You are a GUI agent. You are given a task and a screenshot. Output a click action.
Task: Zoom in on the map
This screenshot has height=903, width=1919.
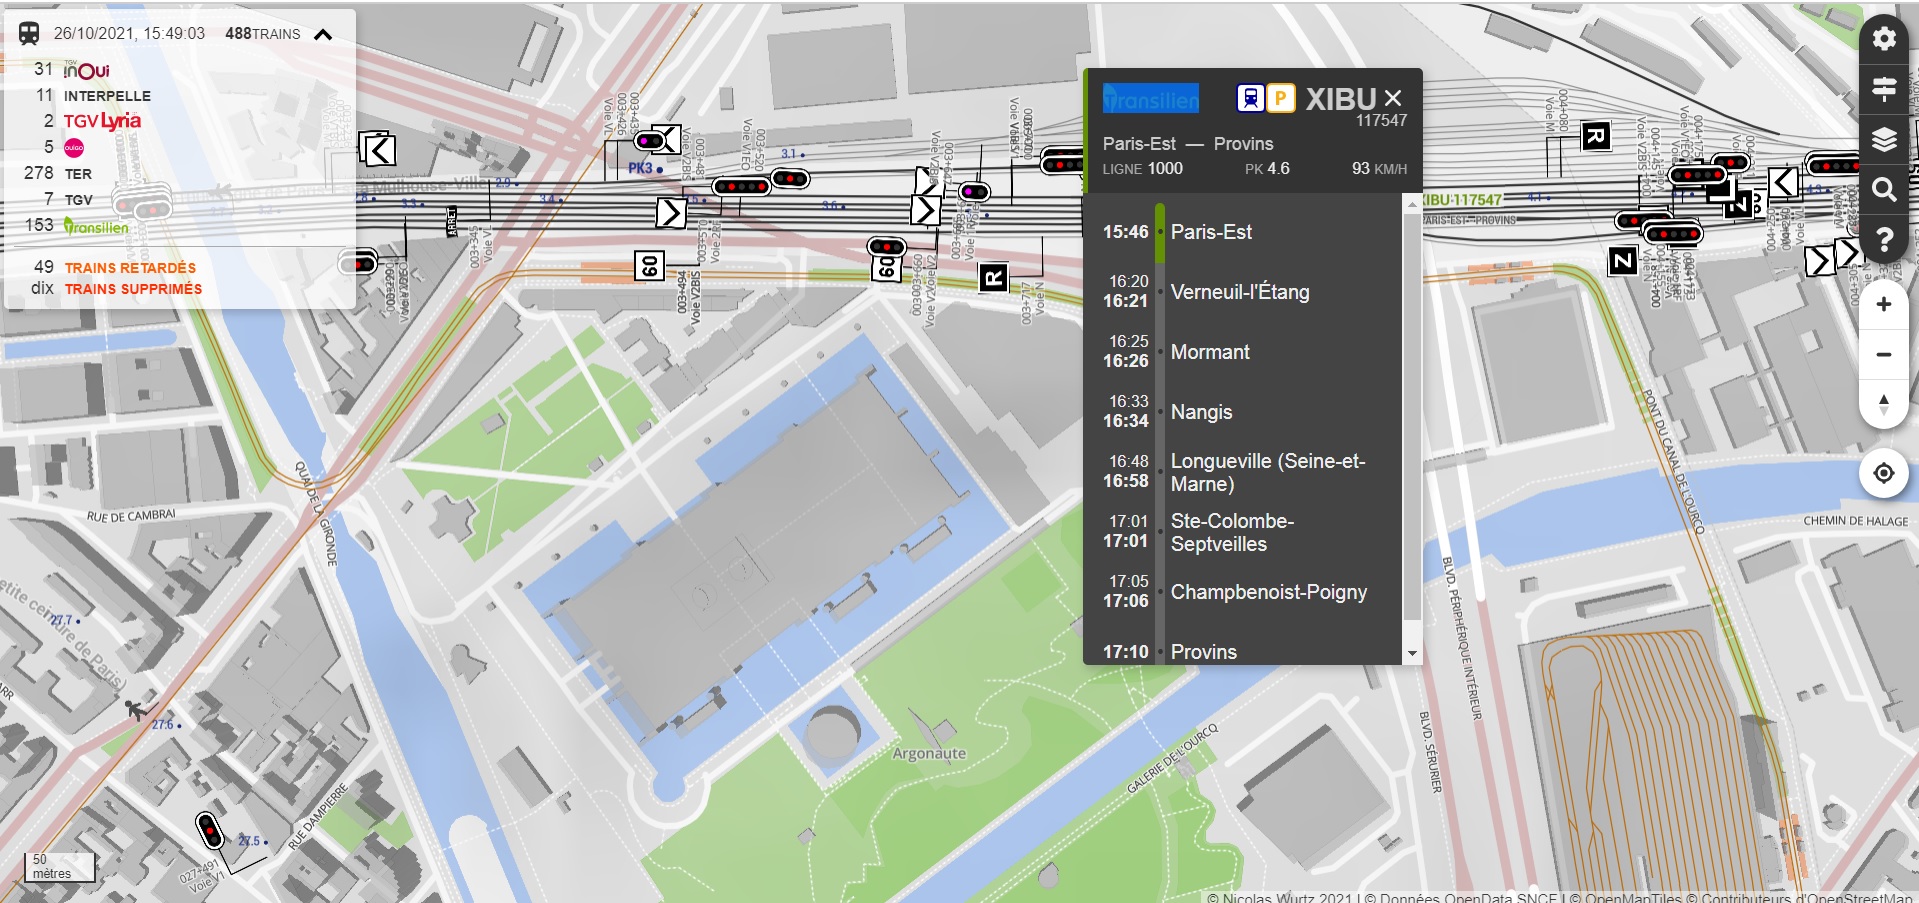tap(1884, 305)
